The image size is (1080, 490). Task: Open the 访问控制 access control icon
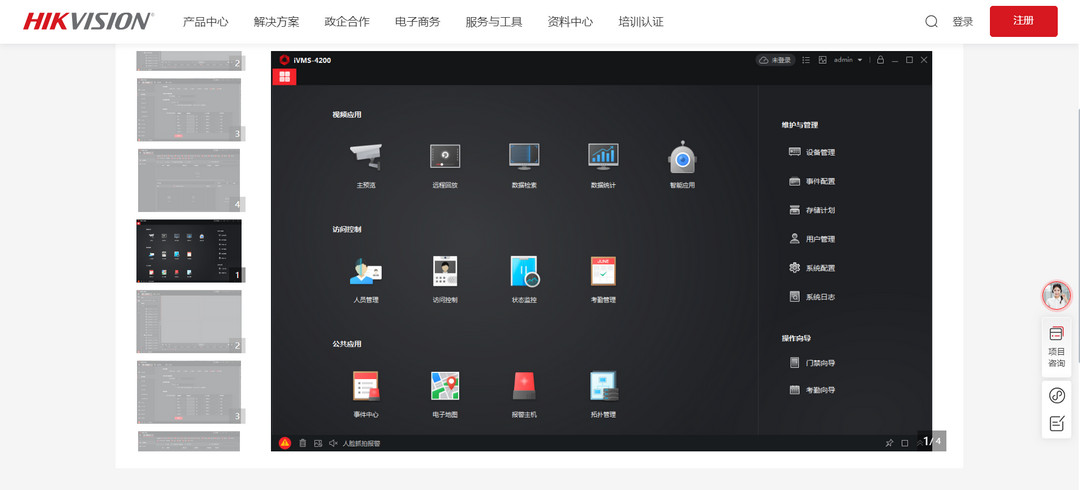[x=445, y=272]
